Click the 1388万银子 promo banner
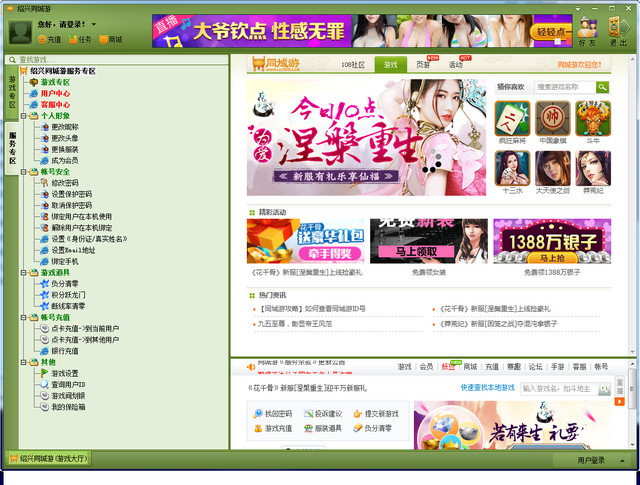The height and width of the screenshot is (485, 640). (x=552, y=241)
